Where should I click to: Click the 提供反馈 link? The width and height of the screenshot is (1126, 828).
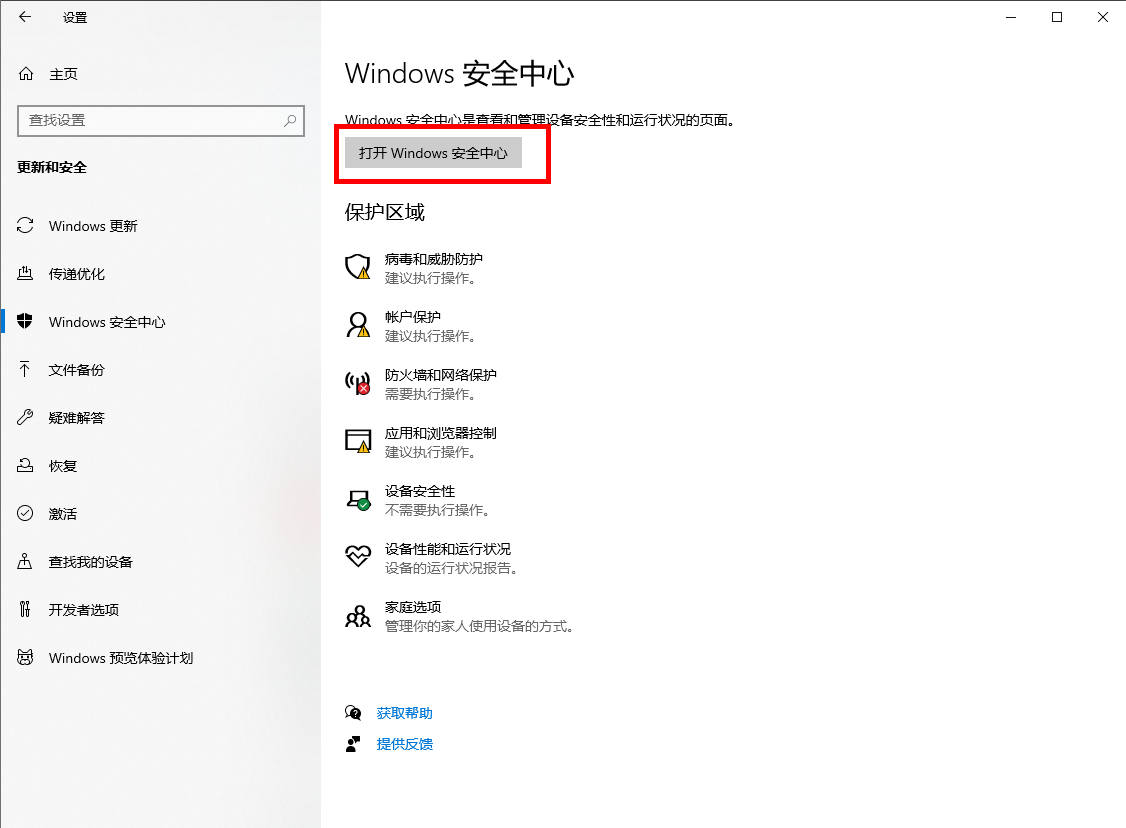(x=404, y=744)
